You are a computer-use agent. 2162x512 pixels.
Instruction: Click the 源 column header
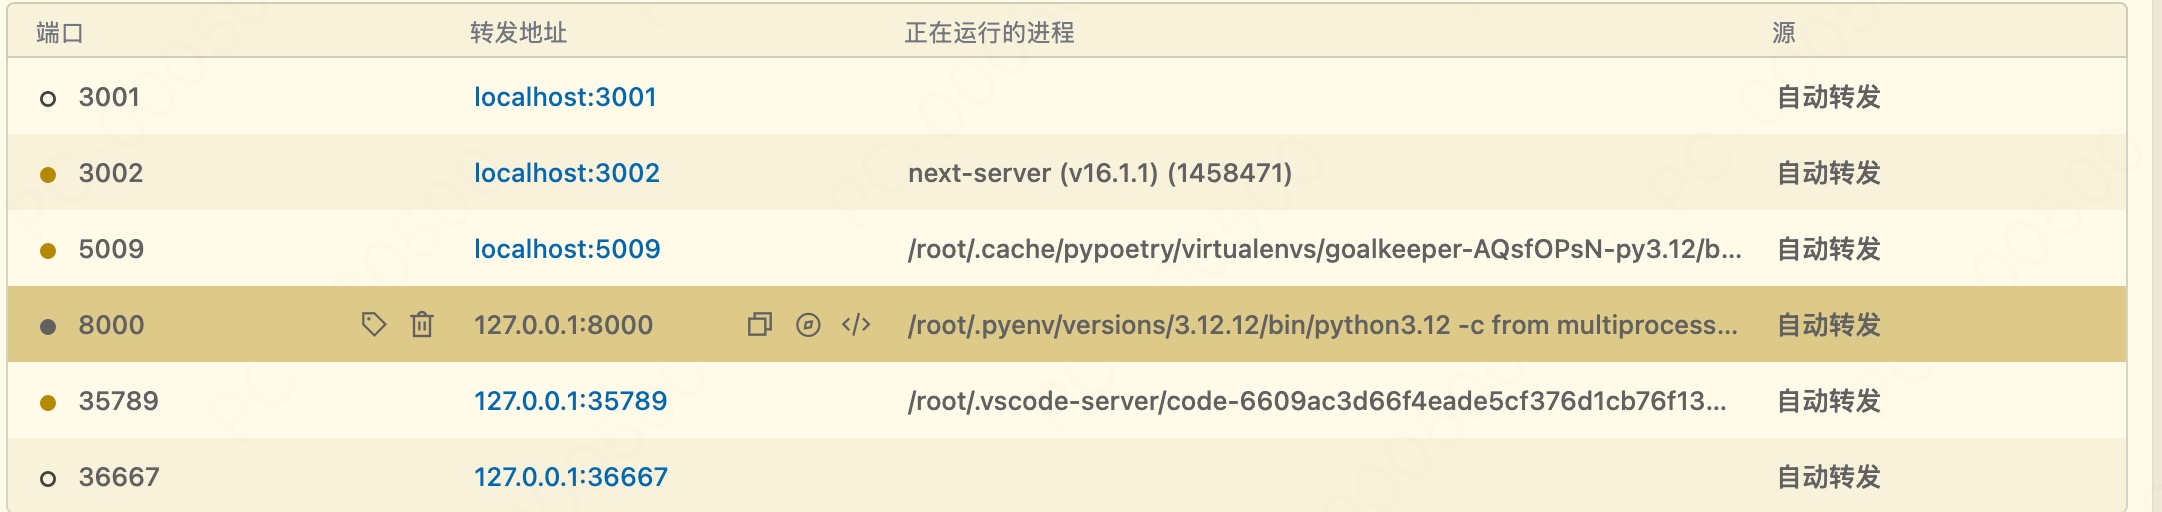tap(1783, 33)
